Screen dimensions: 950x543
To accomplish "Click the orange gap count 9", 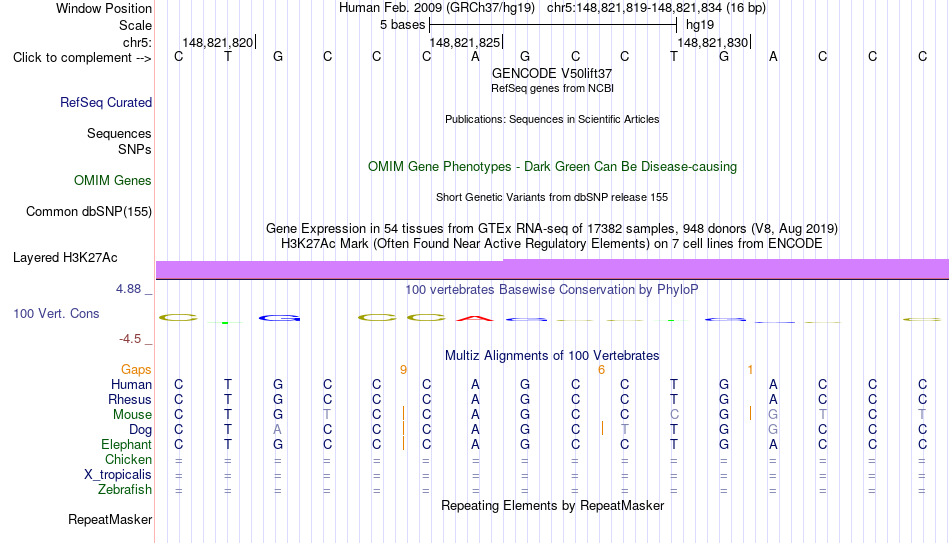I will [x=404, y=370].
